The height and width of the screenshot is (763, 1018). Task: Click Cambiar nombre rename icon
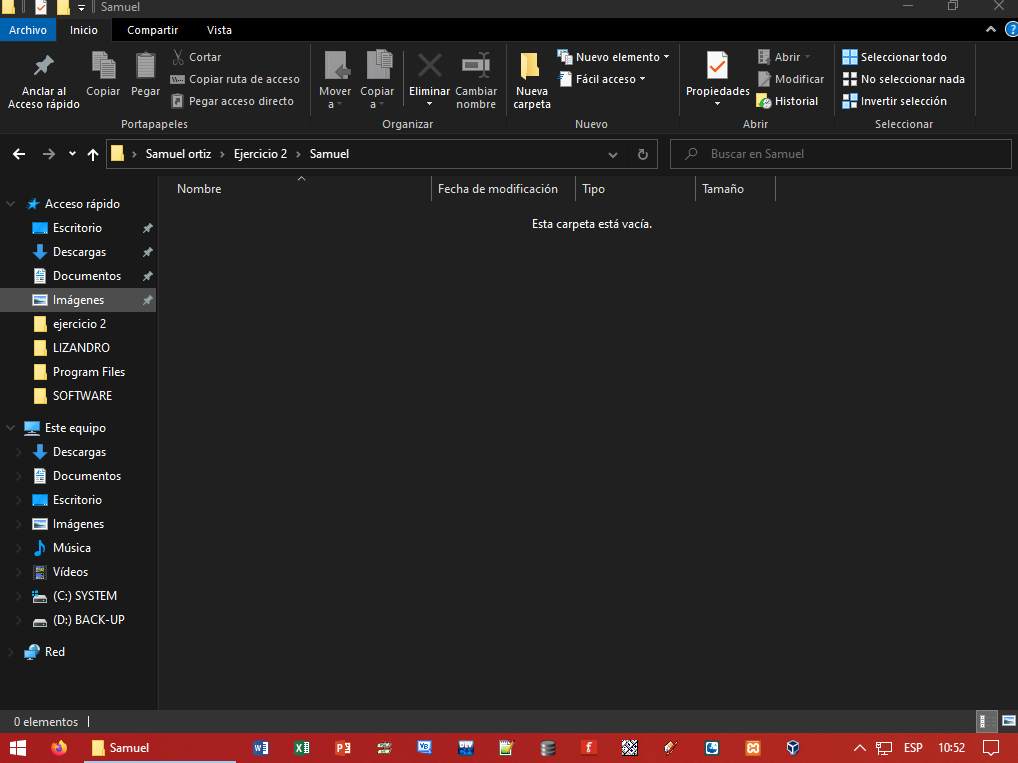tap(475, 66)
